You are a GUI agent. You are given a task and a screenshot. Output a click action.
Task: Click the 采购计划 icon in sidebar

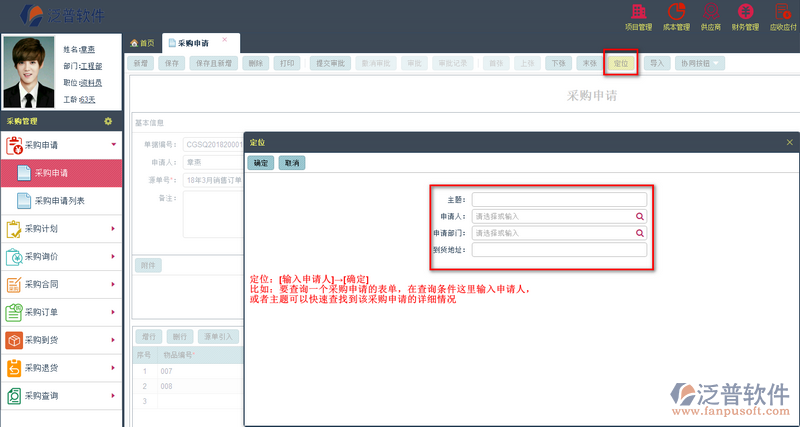14,229
